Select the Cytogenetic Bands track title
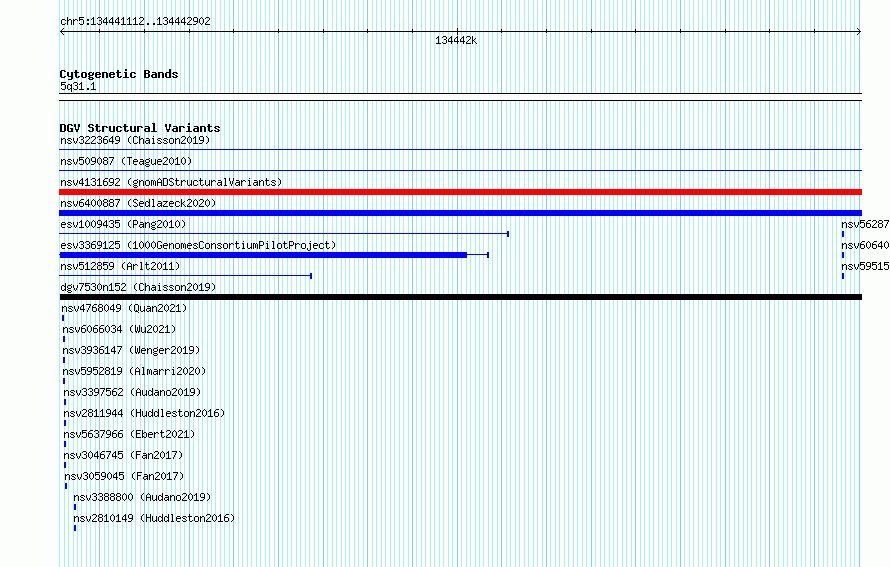 (x=119, y=74)
